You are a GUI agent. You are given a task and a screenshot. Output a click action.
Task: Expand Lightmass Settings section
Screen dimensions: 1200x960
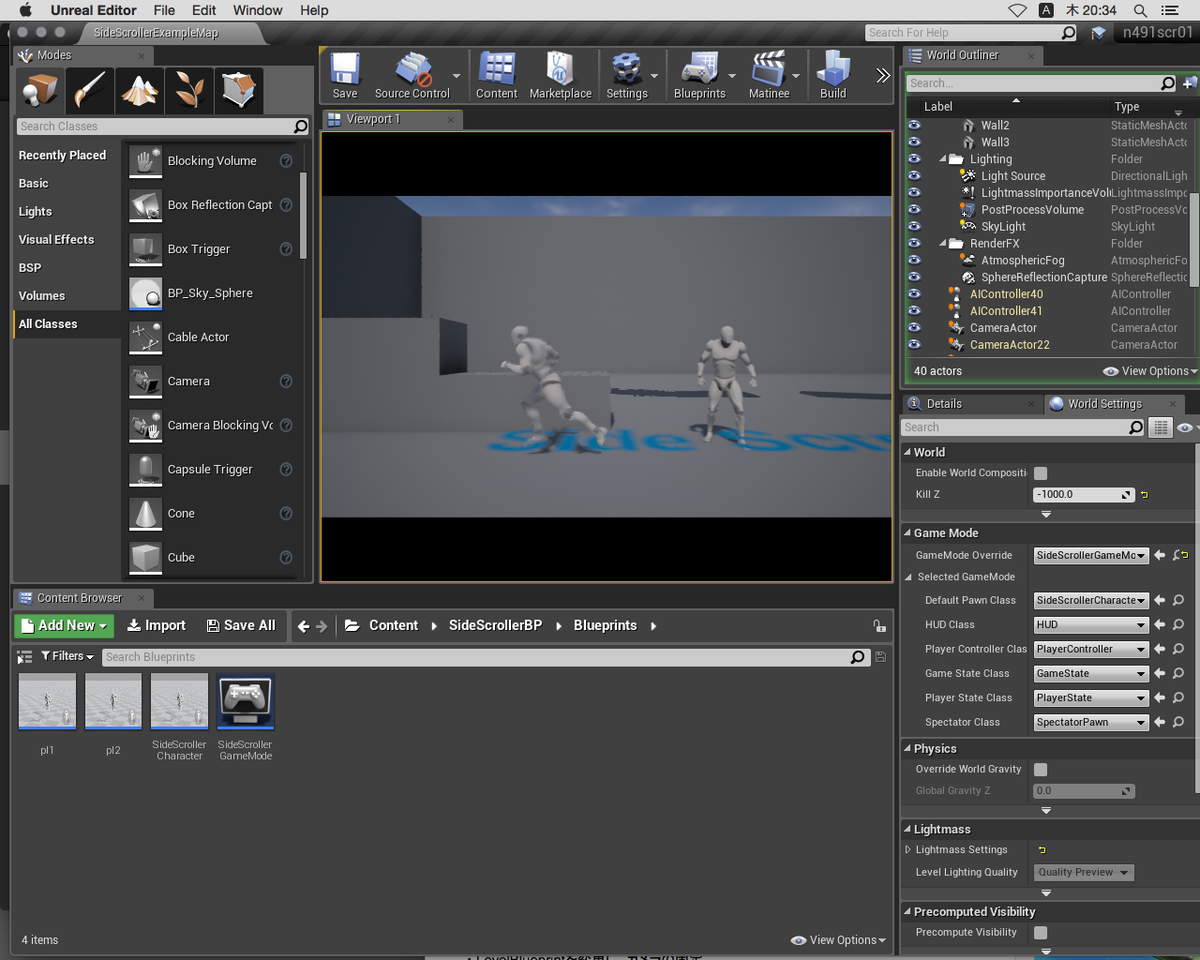908,850
